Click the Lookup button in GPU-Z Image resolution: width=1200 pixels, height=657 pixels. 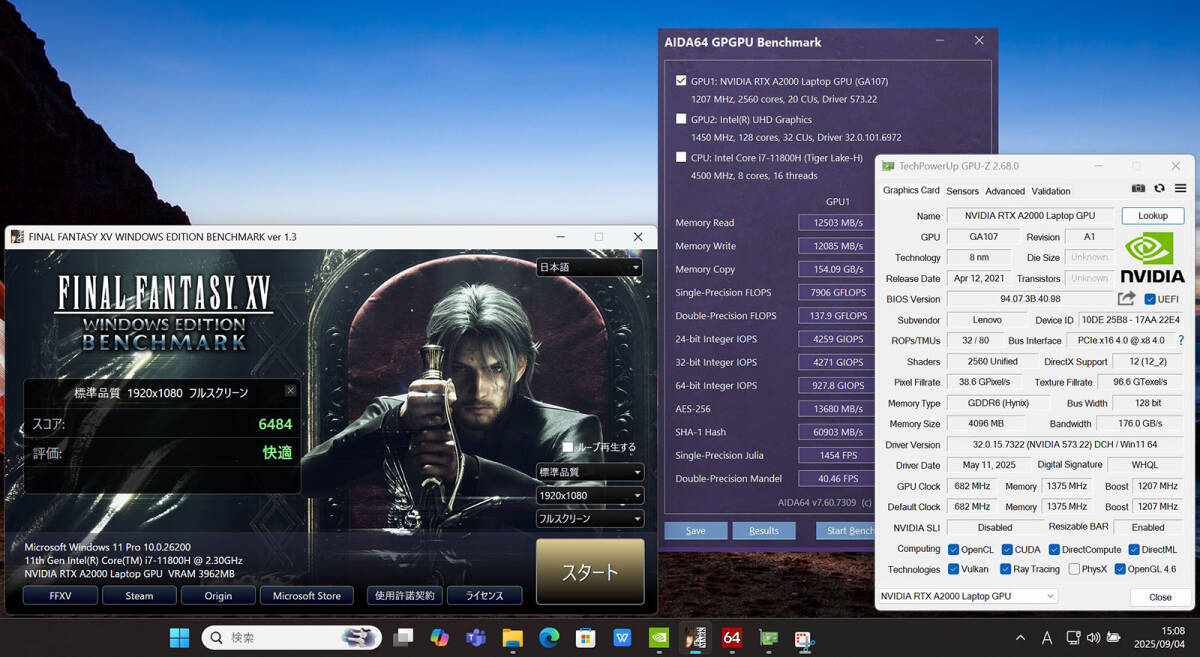(1152, 216)
